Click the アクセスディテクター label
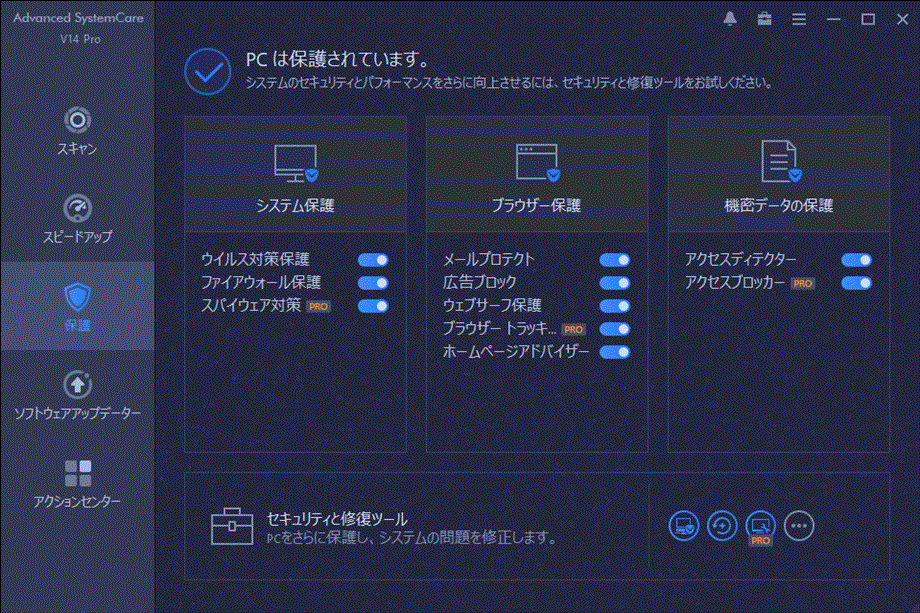The height and width of the screenshot is (613, 920). [741, 259]
